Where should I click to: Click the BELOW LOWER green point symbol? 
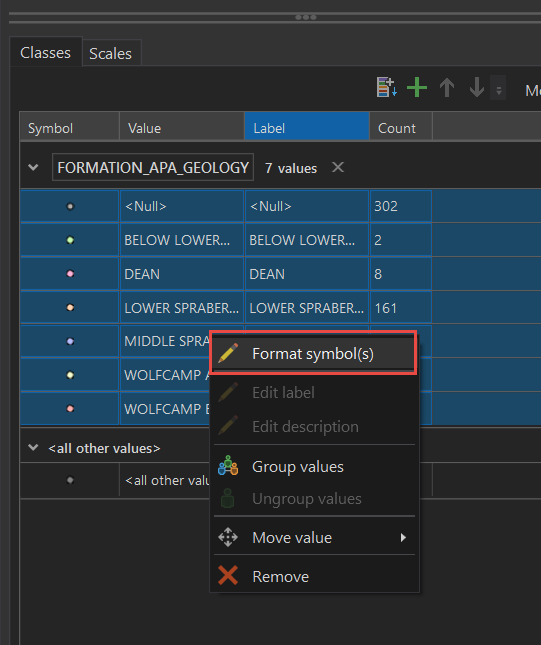point(70,240)
